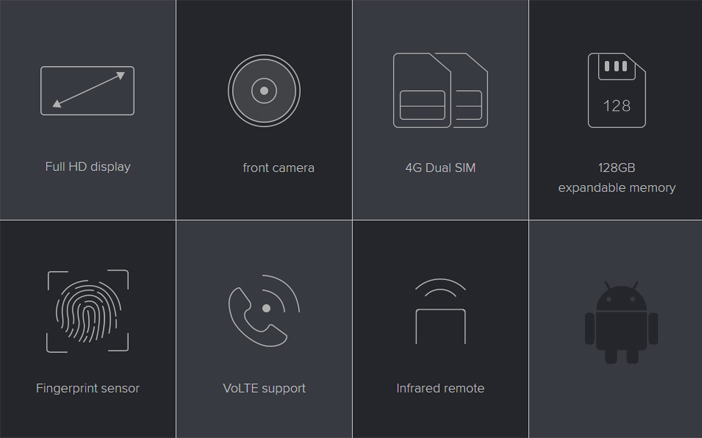Click the dual SIM cards icon
Image resolution: width=702 pixels, height=438 pixels.
(440, 90)
